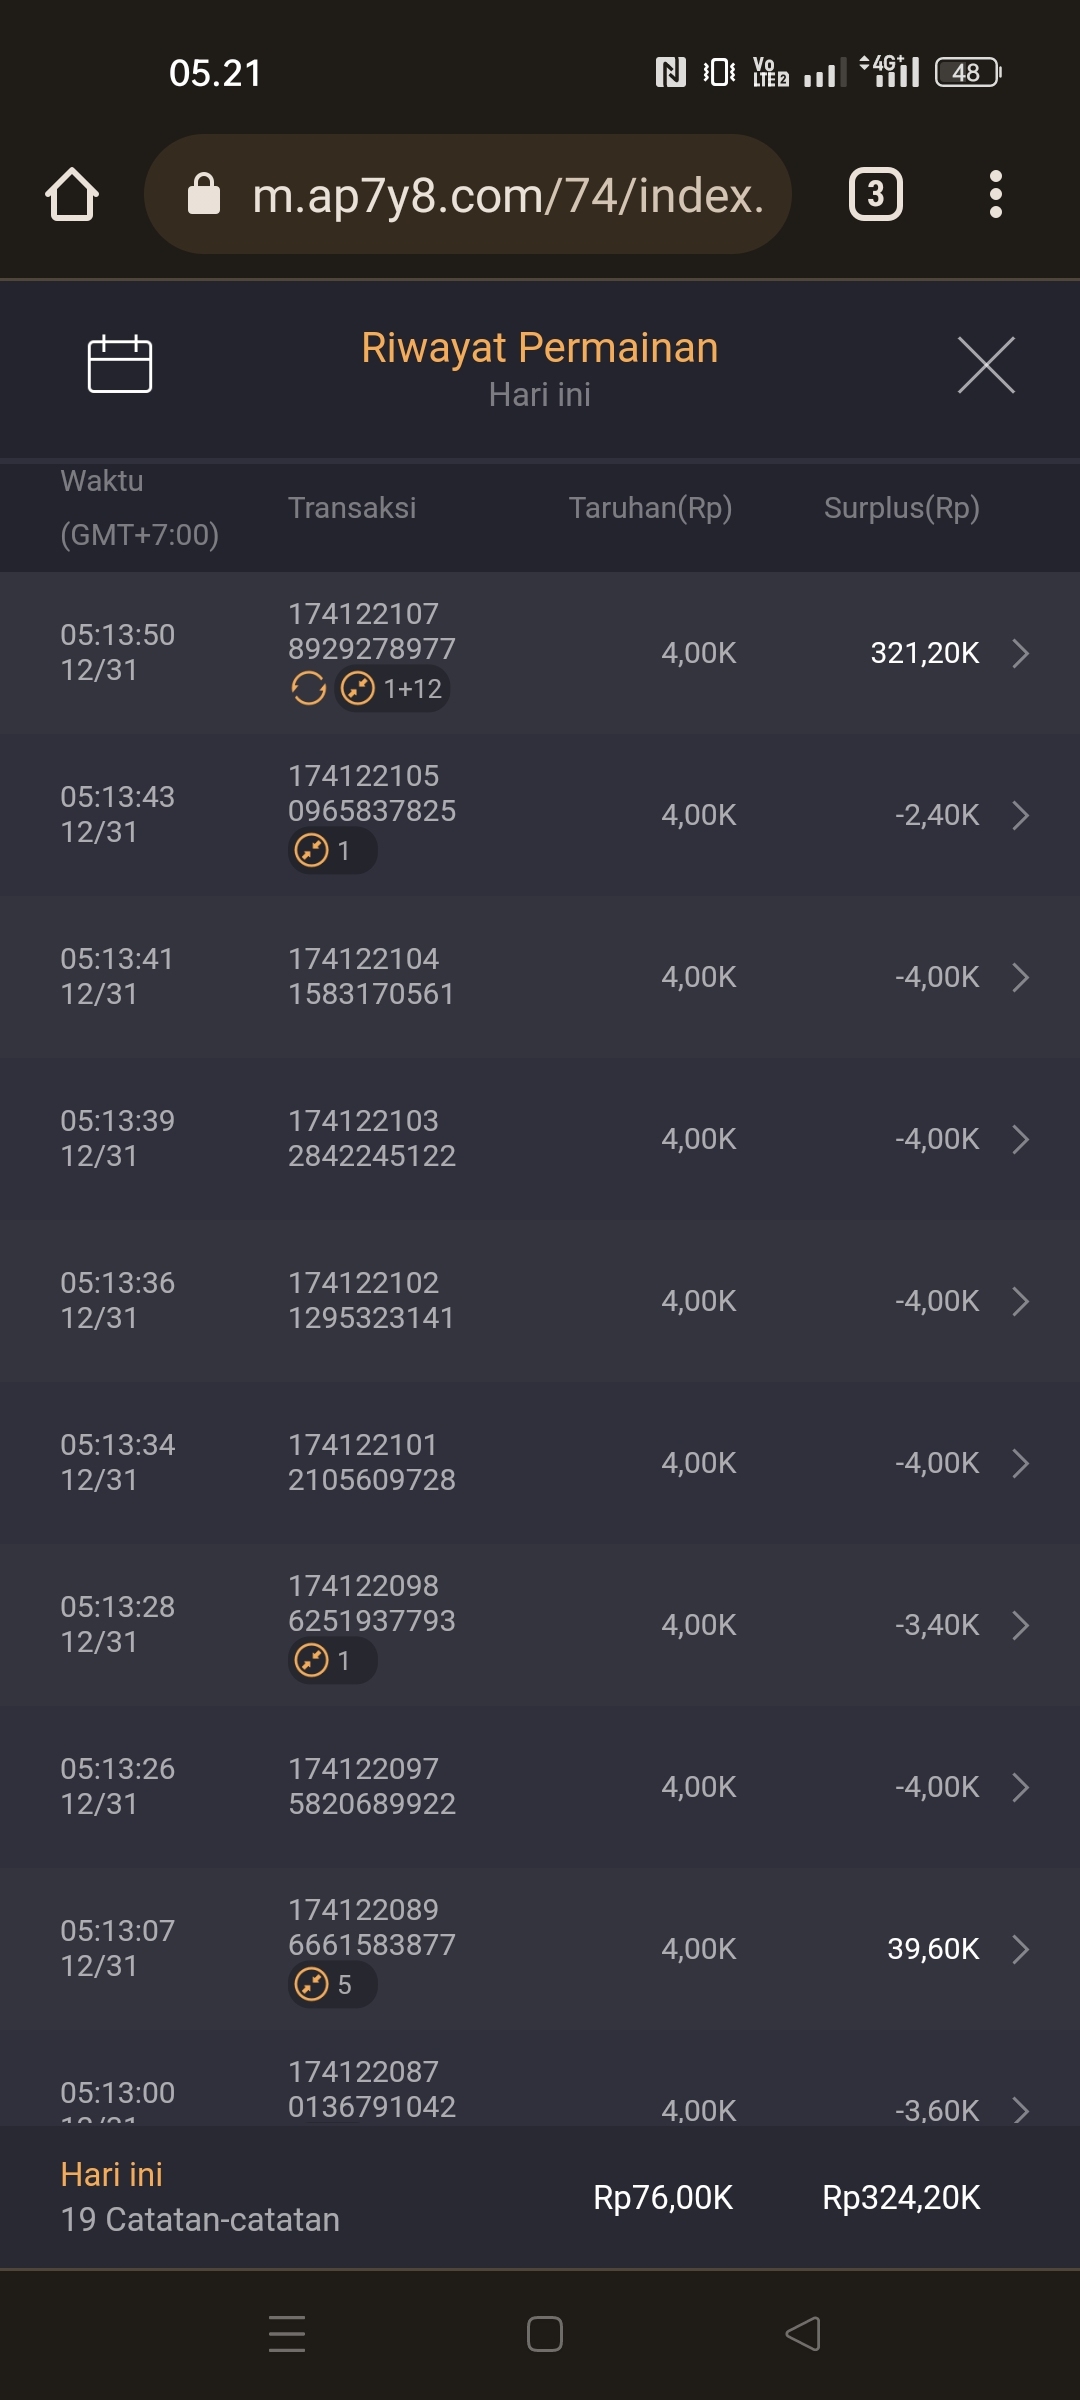
Task: Tap the Hari ini summary label
Action: tap(112, 2175)
